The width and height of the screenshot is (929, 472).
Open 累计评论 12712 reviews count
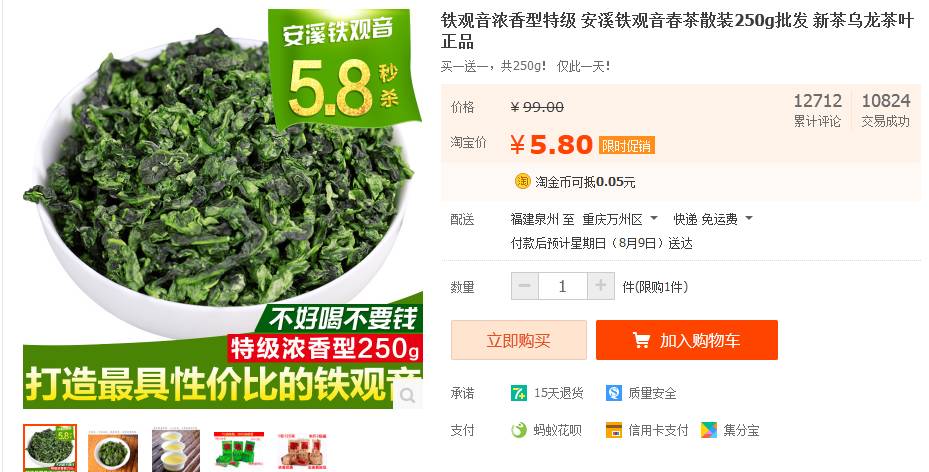click(x=818, y=110)
